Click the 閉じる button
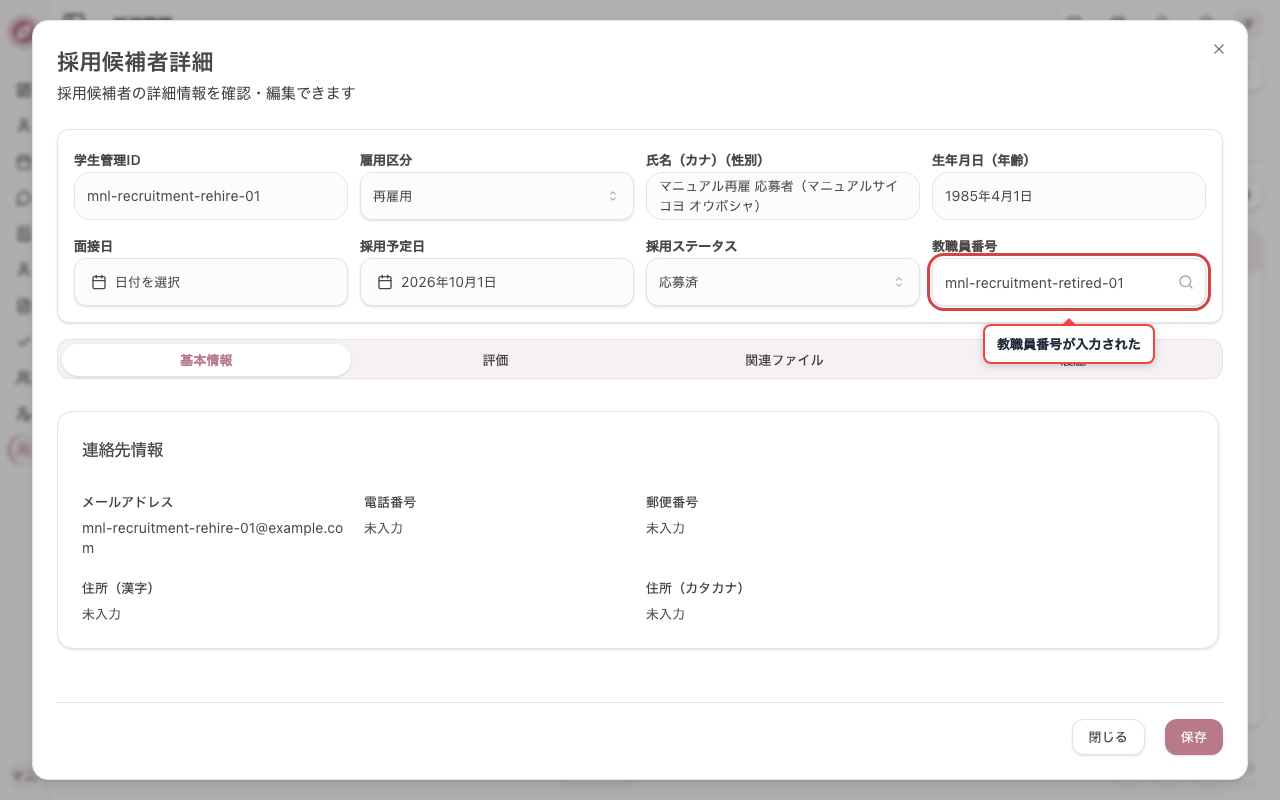This screenshot has height=800, width=1280. coord(1108,737)
